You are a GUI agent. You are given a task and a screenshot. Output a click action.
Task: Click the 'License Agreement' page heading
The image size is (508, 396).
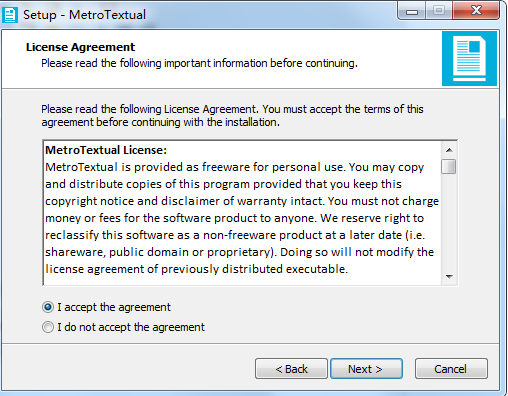tap(80, 47)
